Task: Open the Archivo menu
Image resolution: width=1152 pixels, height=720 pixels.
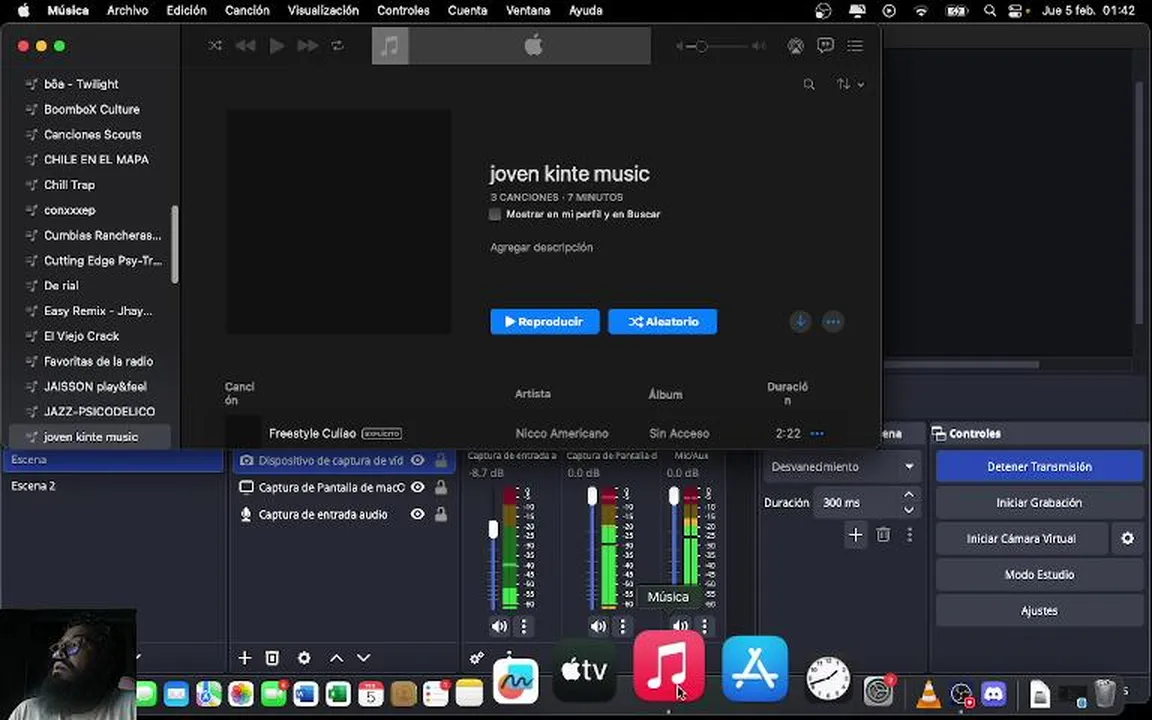Action: click(x=127, y=10)
